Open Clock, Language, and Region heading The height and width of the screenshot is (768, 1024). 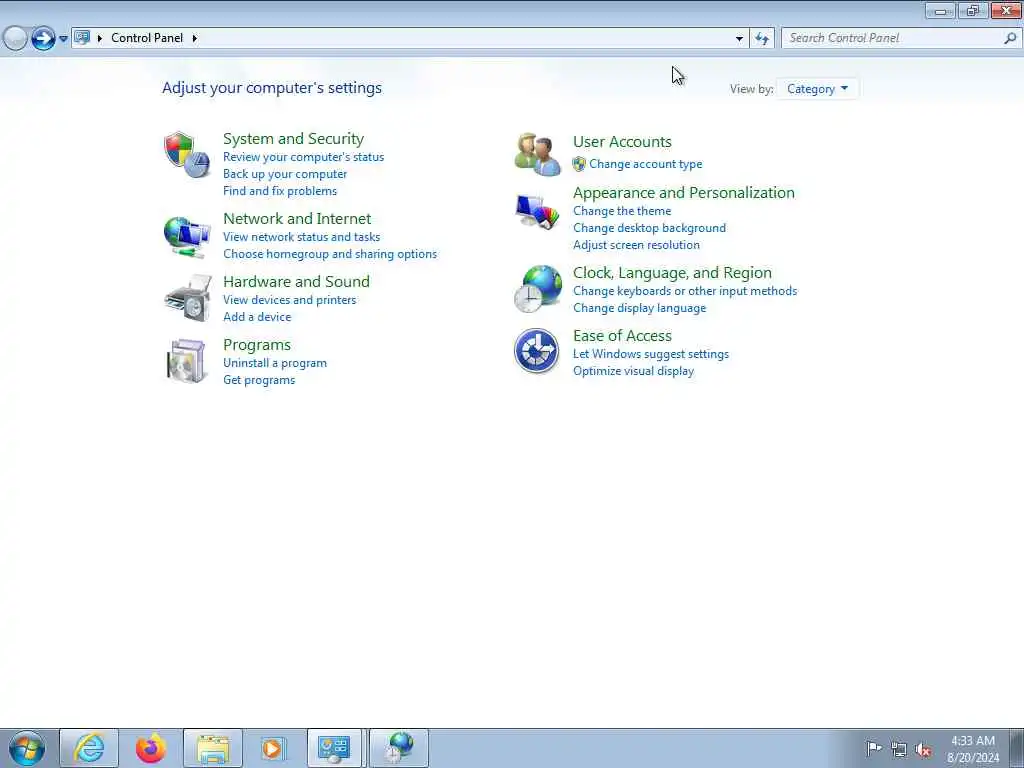[672, 272]
